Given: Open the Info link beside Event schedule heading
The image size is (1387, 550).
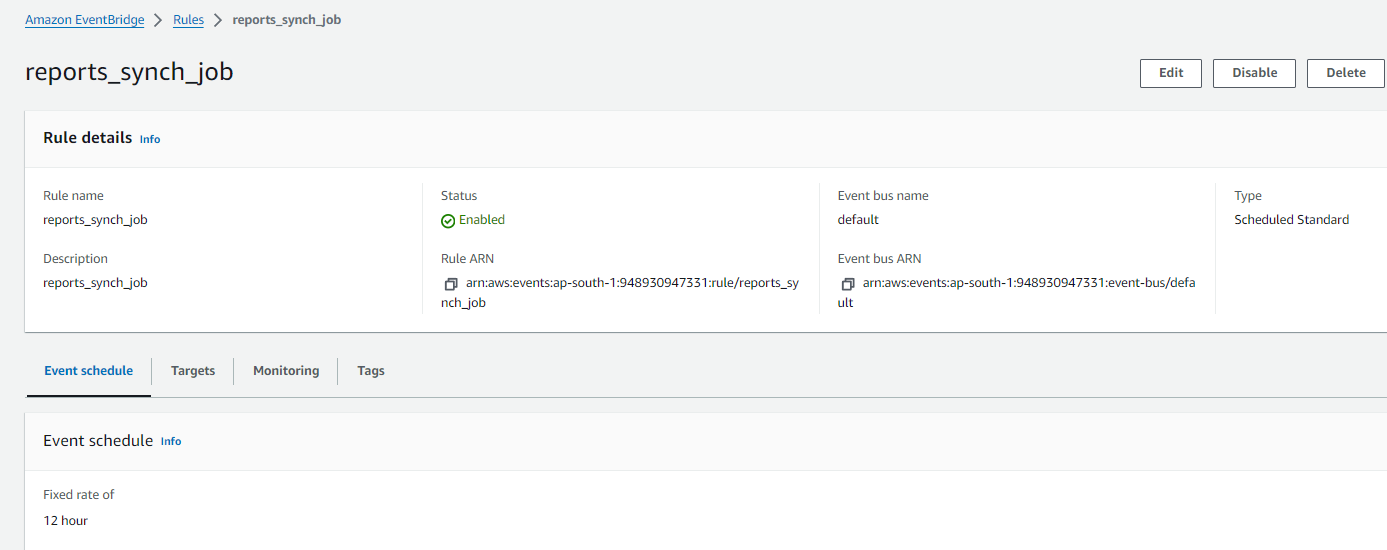Looking at the screenshot, I should pyautogui.click(x=171, y=442).
